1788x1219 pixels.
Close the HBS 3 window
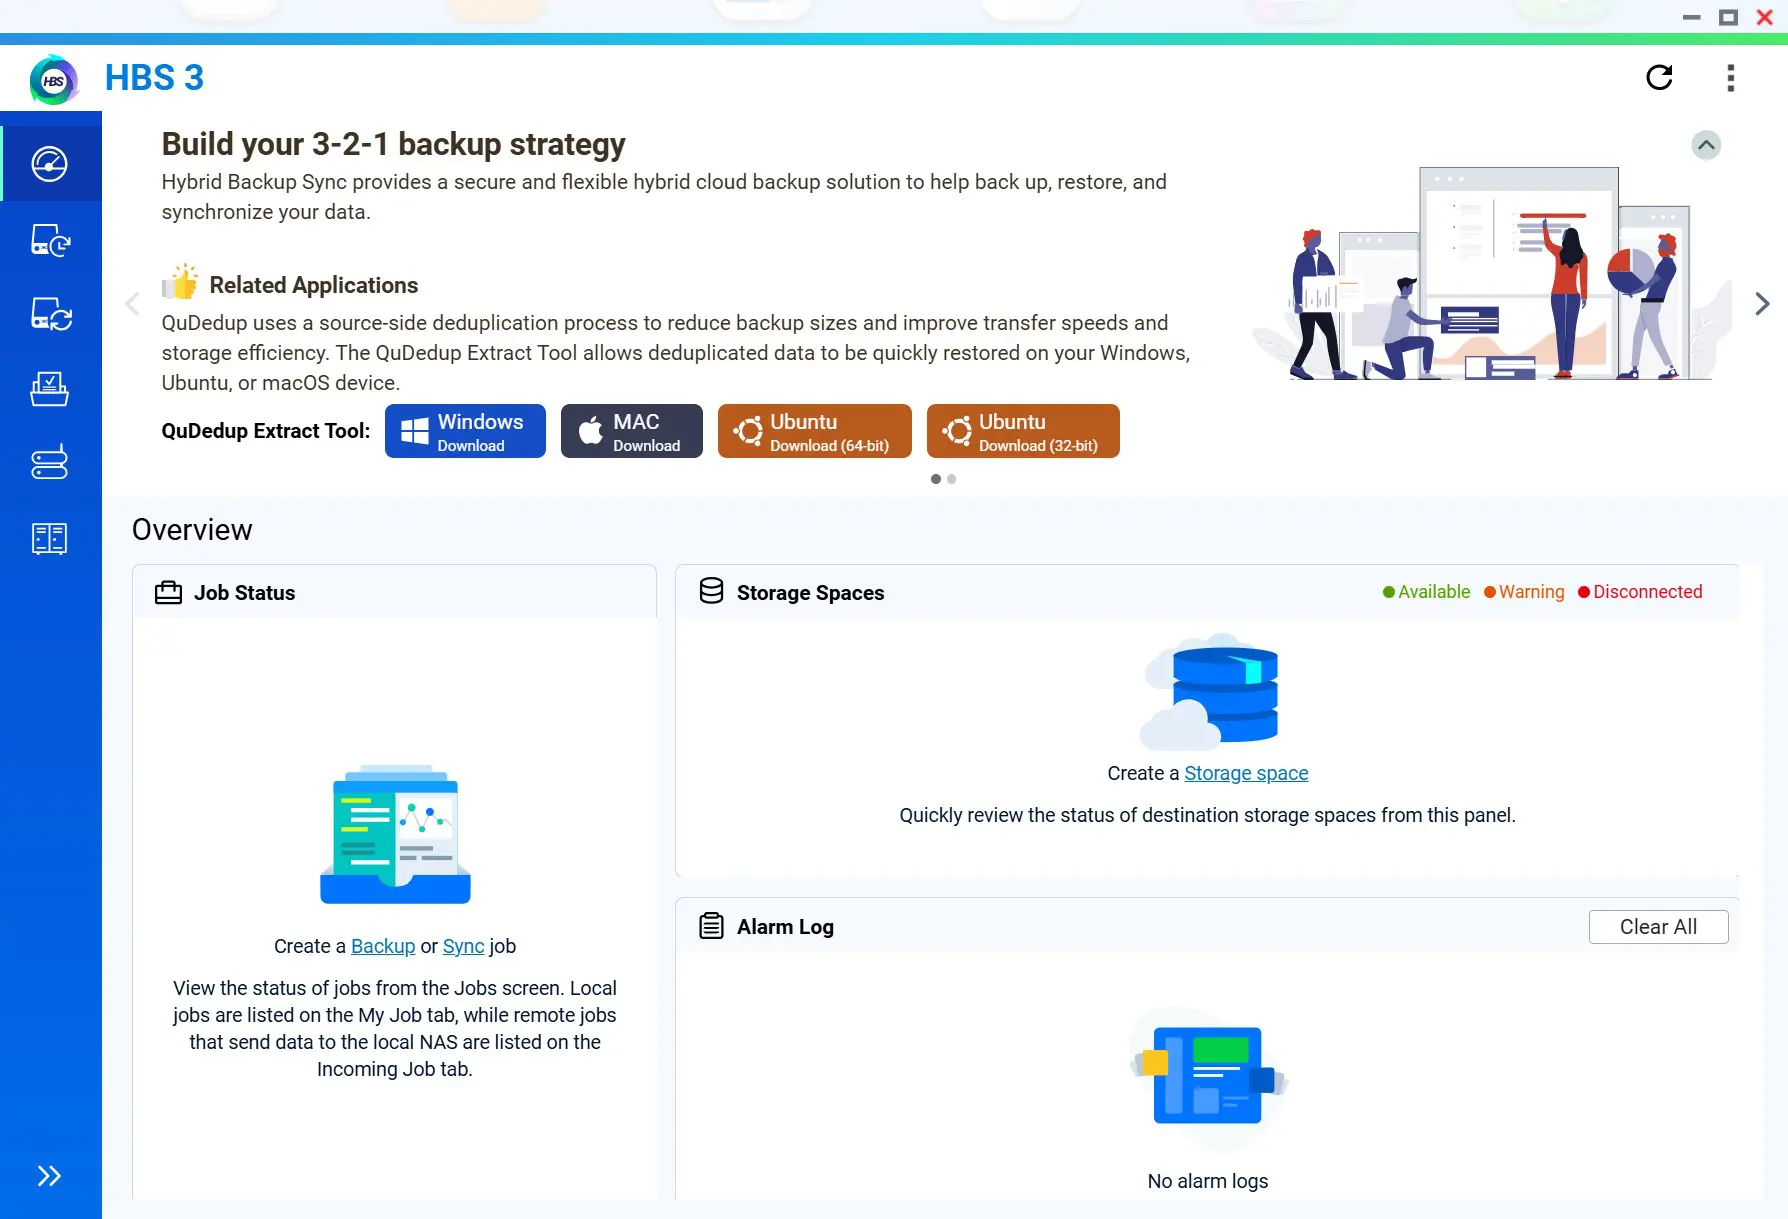click(1765, 17)
